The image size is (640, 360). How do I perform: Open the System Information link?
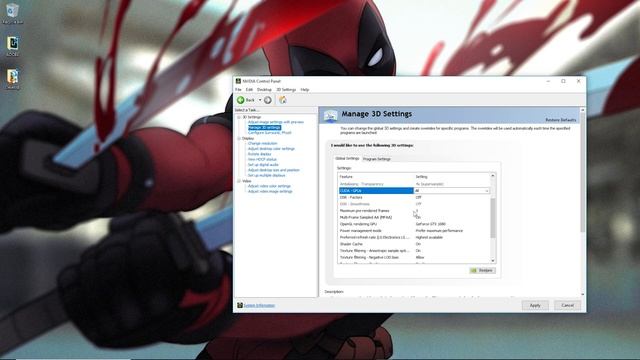coord(260,305)
